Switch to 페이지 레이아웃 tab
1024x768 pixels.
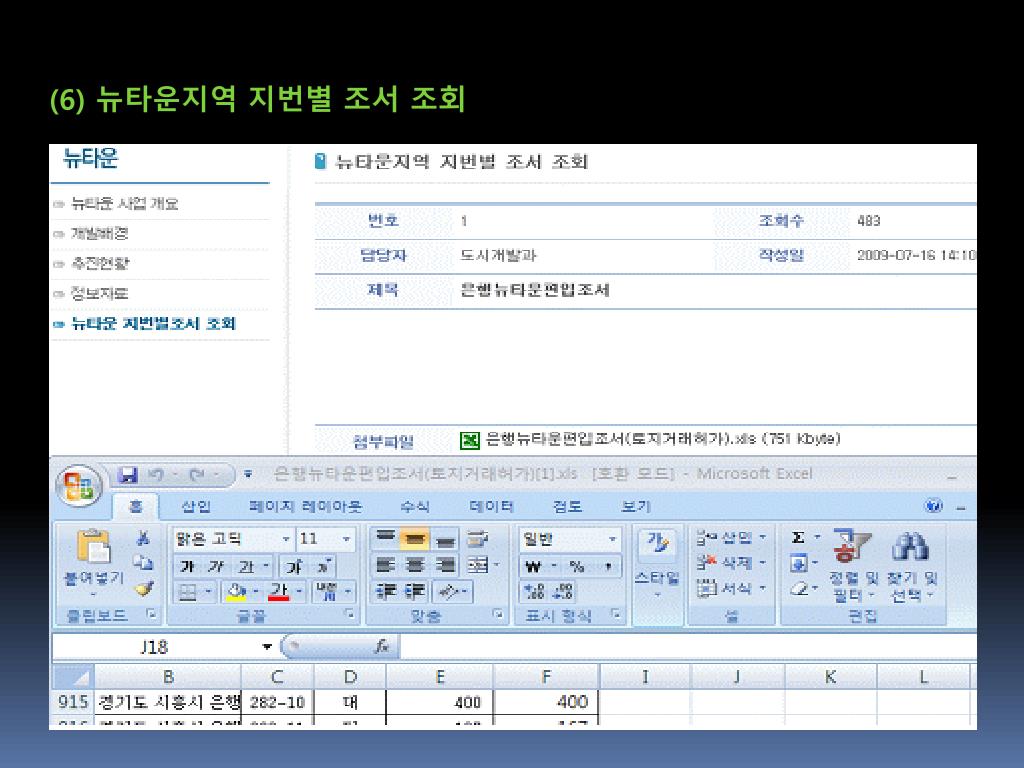[305, 507]
